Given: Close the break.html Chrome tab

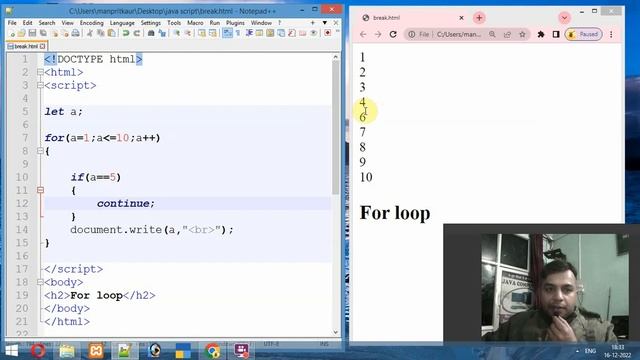Looking at the screenshot, I should pyautogui.click(x=461, y=18).
